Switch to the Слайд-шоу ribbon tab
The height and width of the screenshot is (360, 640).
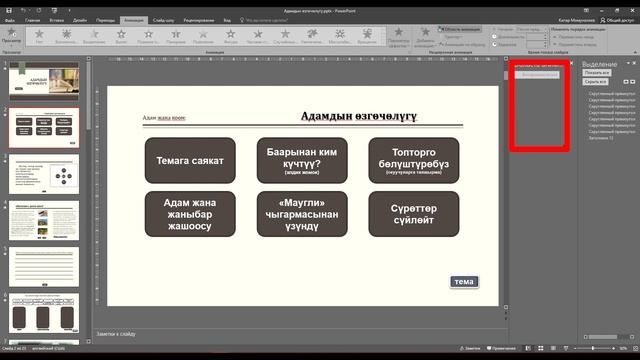point(163,20)
